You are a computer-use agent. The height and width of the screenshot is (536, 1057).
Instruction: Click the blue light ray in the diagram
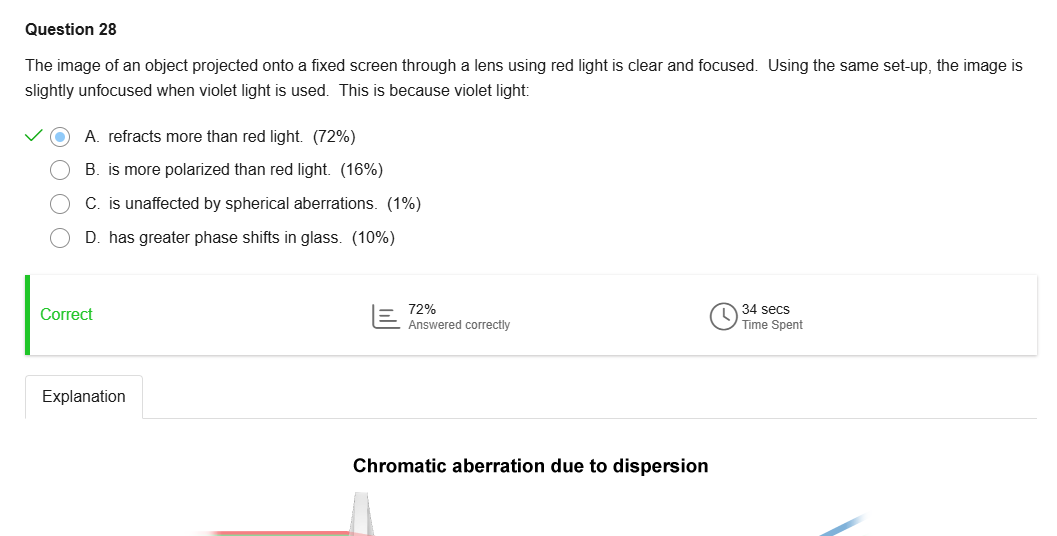point(842,525)
